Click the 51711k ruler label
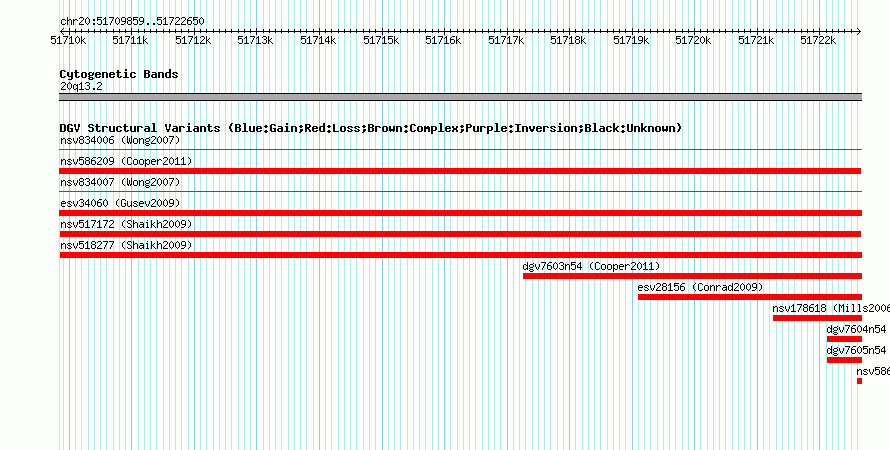Image resolution: width=890 pixels, height=450 pixels. (x=131, y=40)
